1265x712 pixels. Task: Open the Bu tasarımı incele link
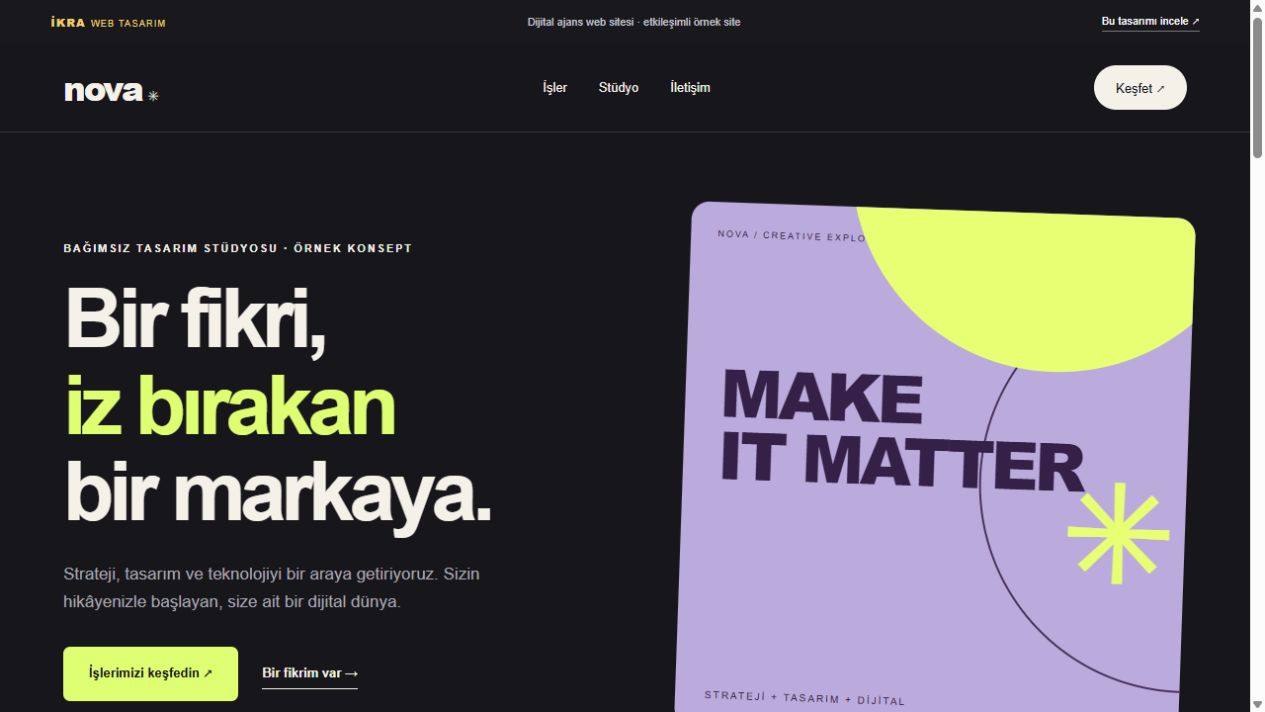tap(1150, 21)
